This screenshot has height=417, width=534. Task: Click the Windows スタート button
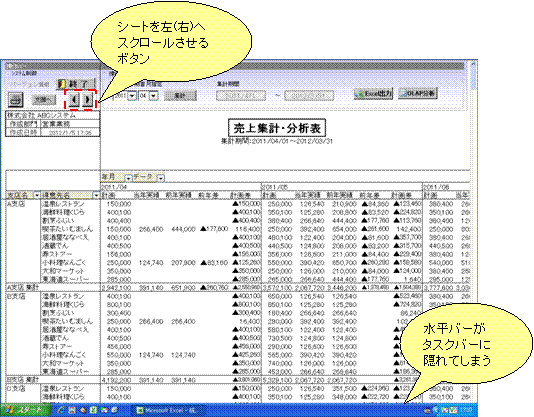tap(25, 410)
